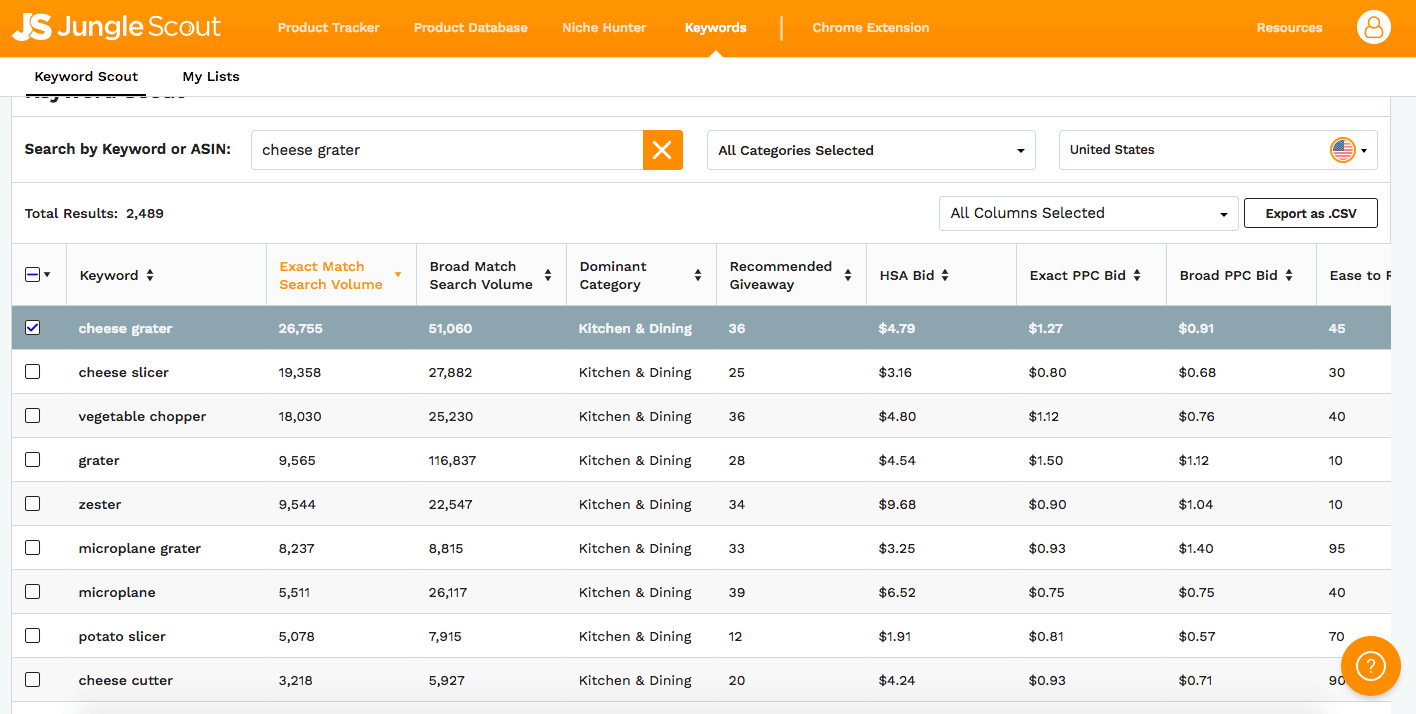Sort by Dominant Category arrows

pyautogui.click(x=698, y=275)
